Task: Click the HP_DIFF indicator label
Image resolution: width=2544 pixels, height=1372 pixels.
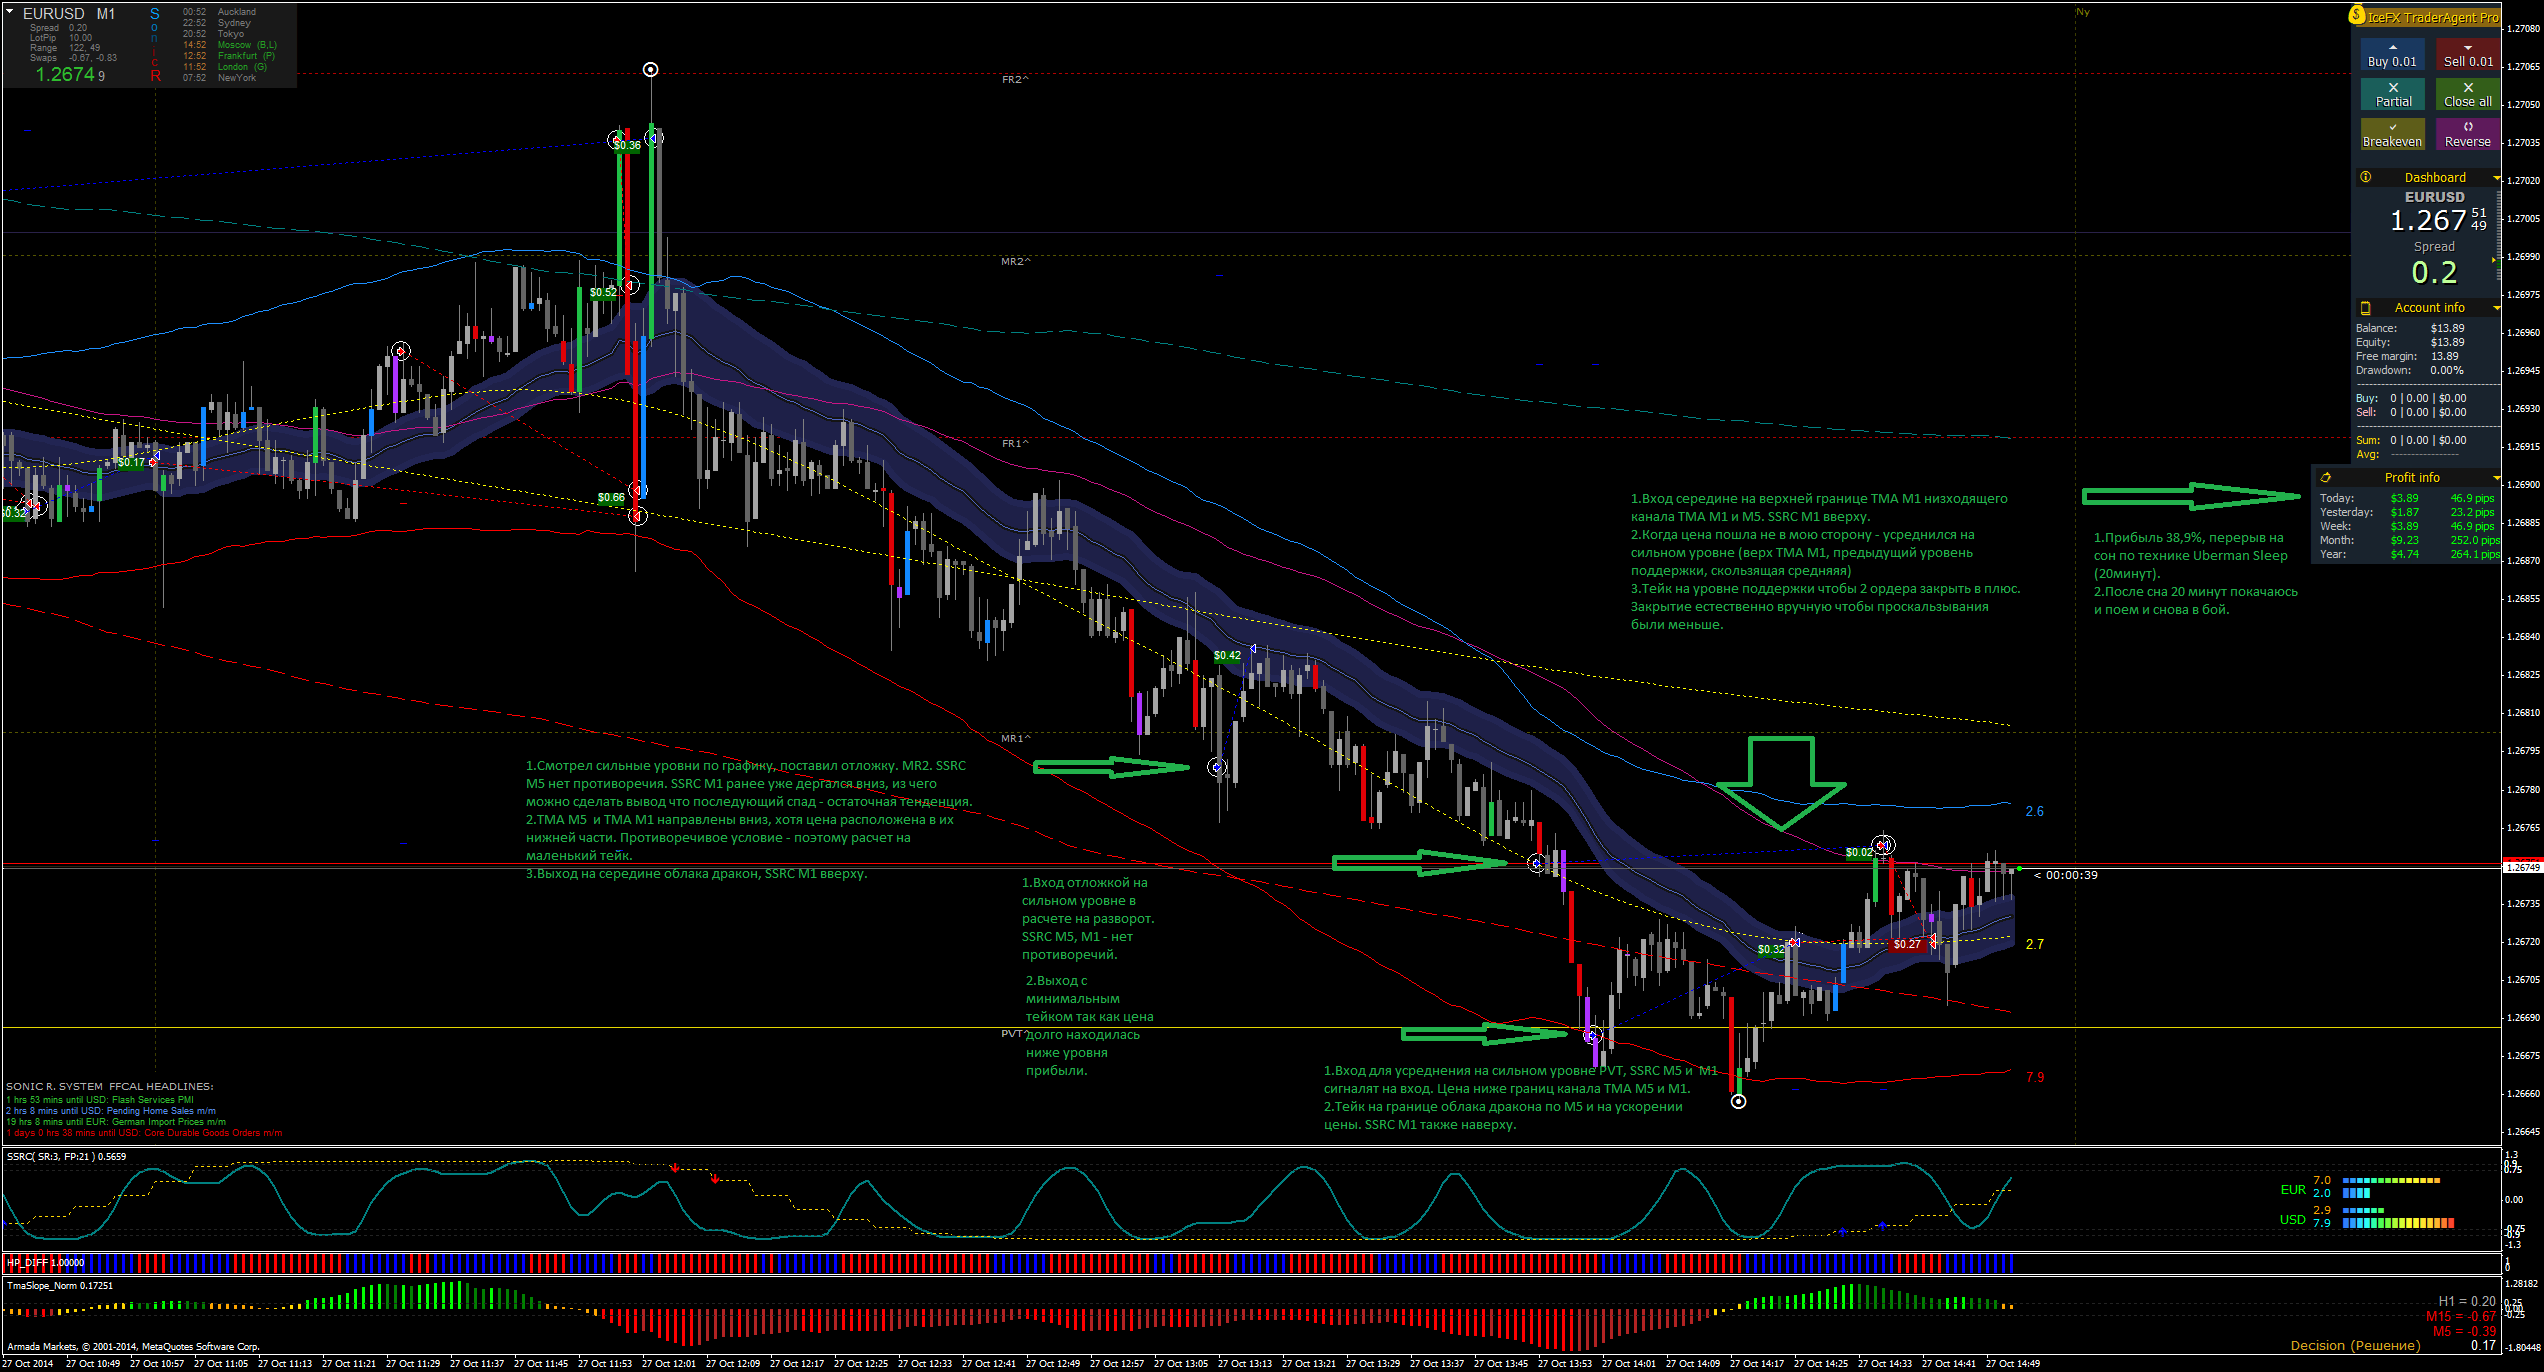Action: tap(45, 1262)
